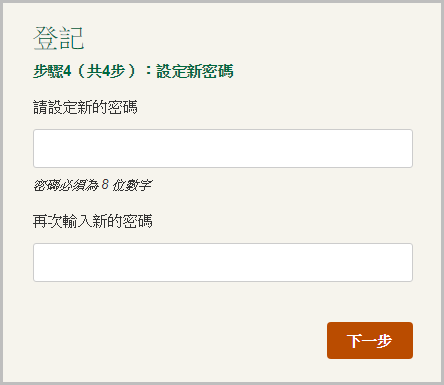Focus the 請設定新的密碼 password field
Screen dimensions: 444x385
point(223,148)
